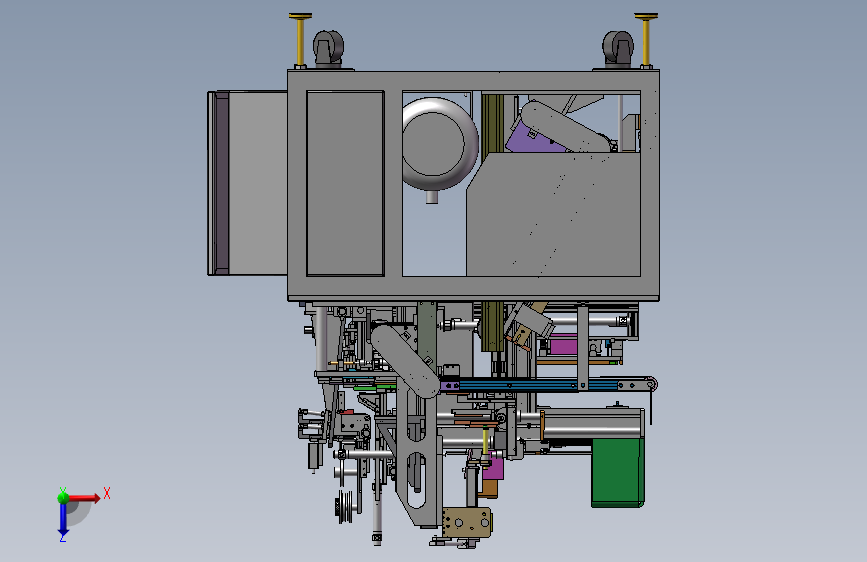Select the magenta block below the frame

(x=563, y=346)
